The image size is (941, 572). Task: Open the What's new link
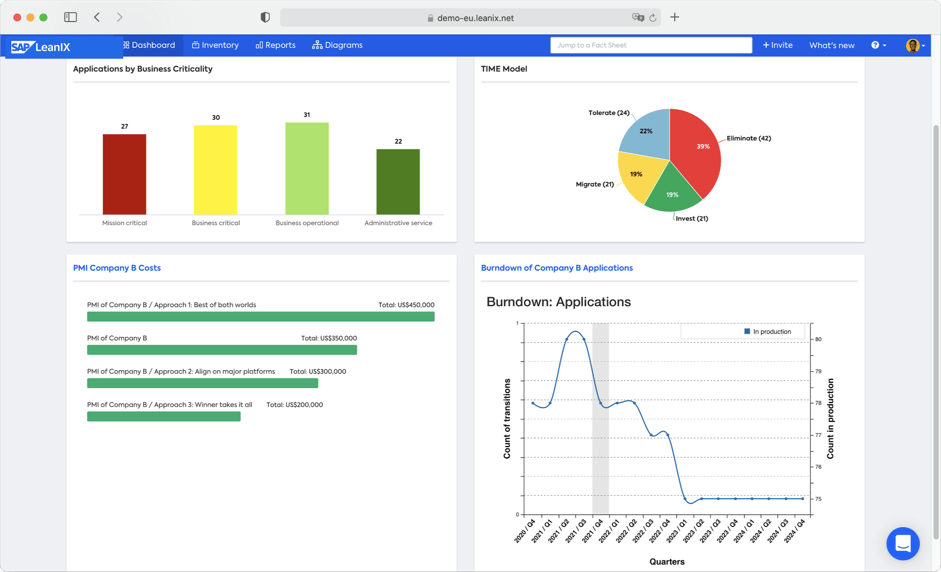pos(831,45)
